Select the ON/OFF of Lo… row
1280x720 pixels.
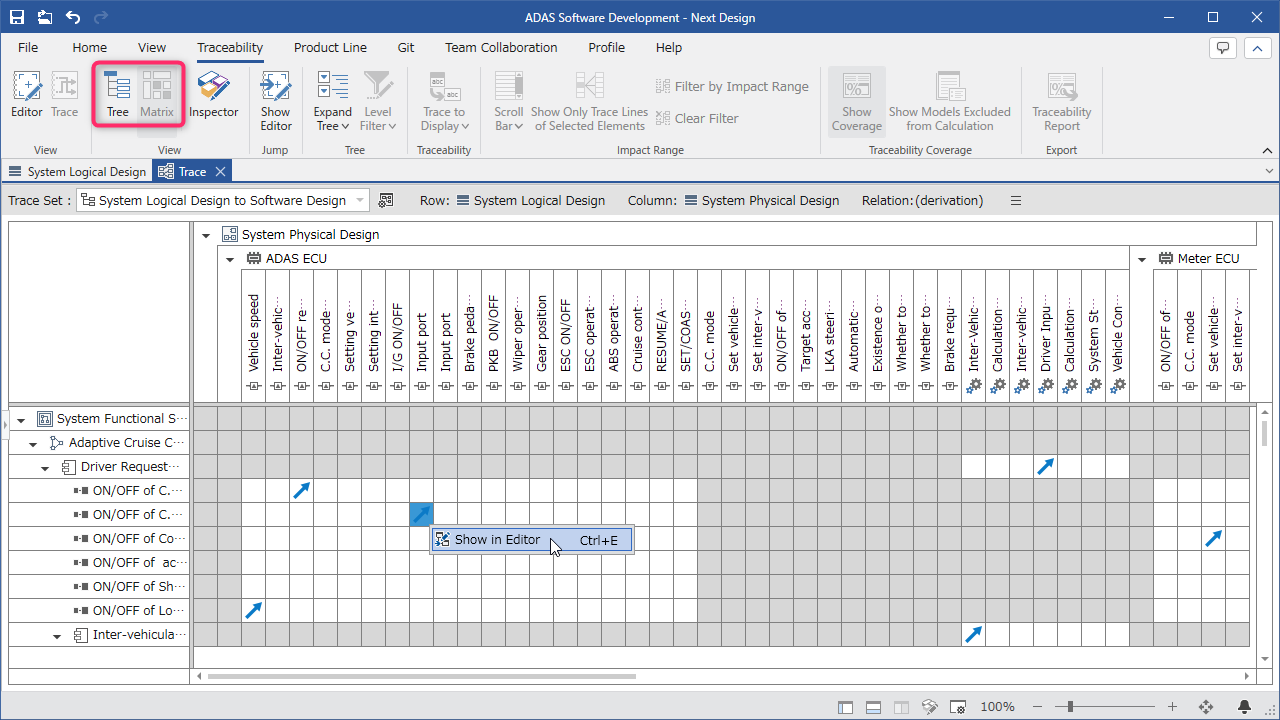click(100, 611)
